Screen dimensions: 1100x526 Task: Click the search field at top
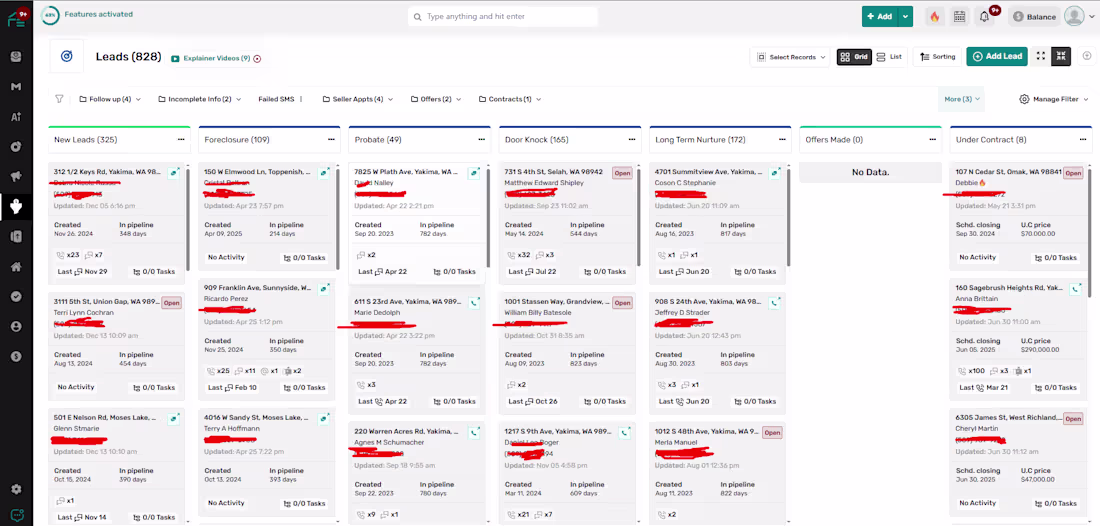point(503,16)
